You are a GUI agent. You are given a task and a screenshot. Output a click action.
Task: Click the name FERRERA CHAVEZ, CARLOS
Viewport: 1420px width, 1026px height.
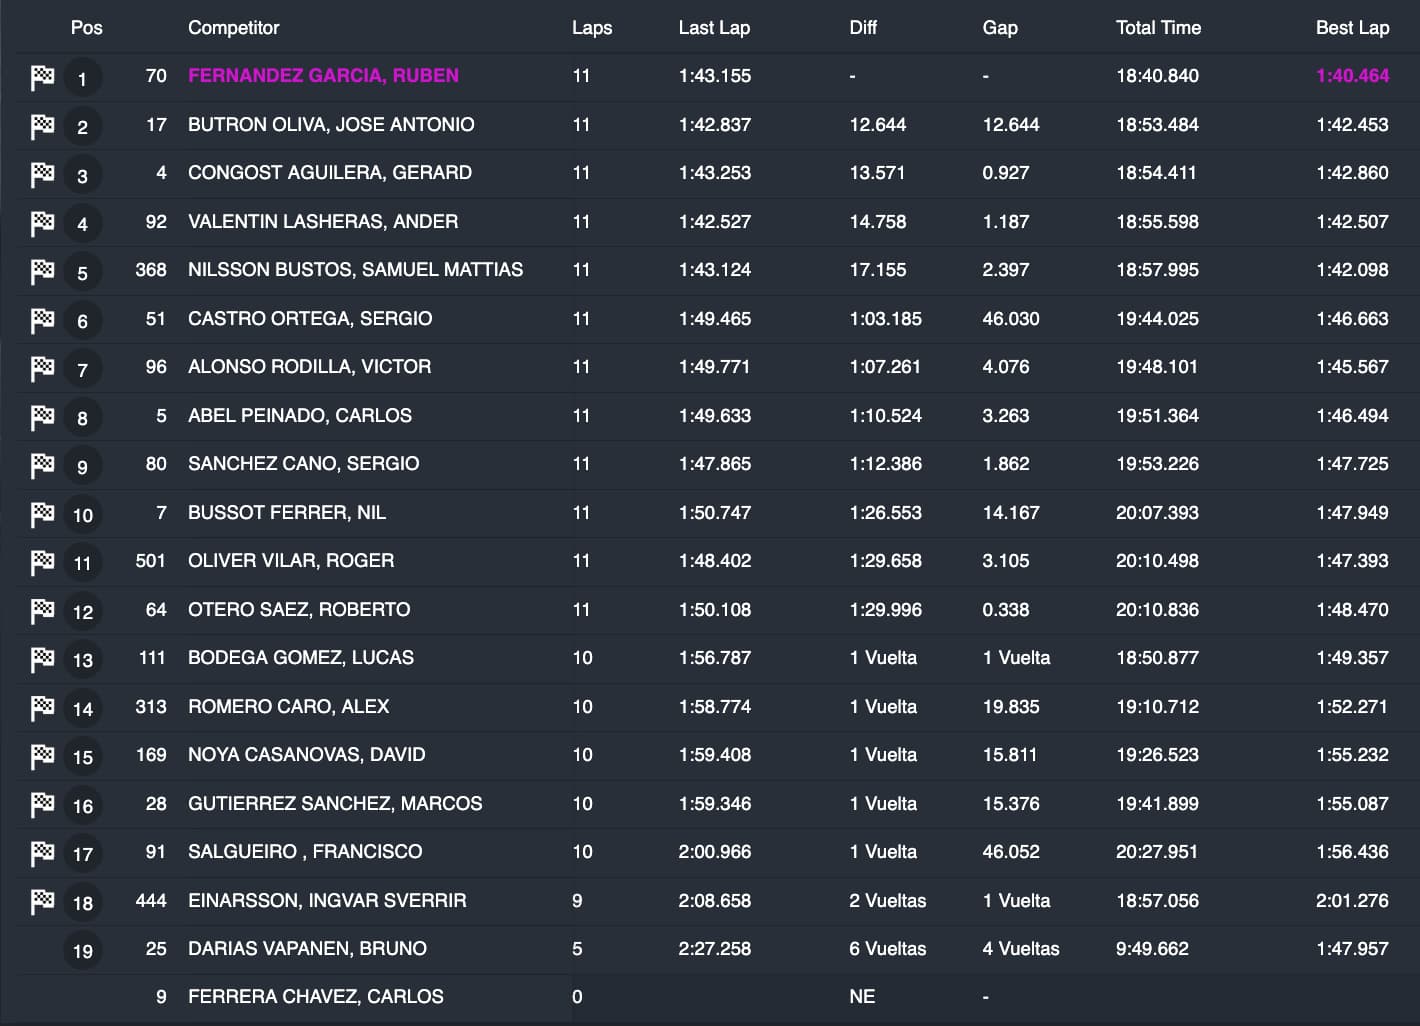[x=315, y=997]
